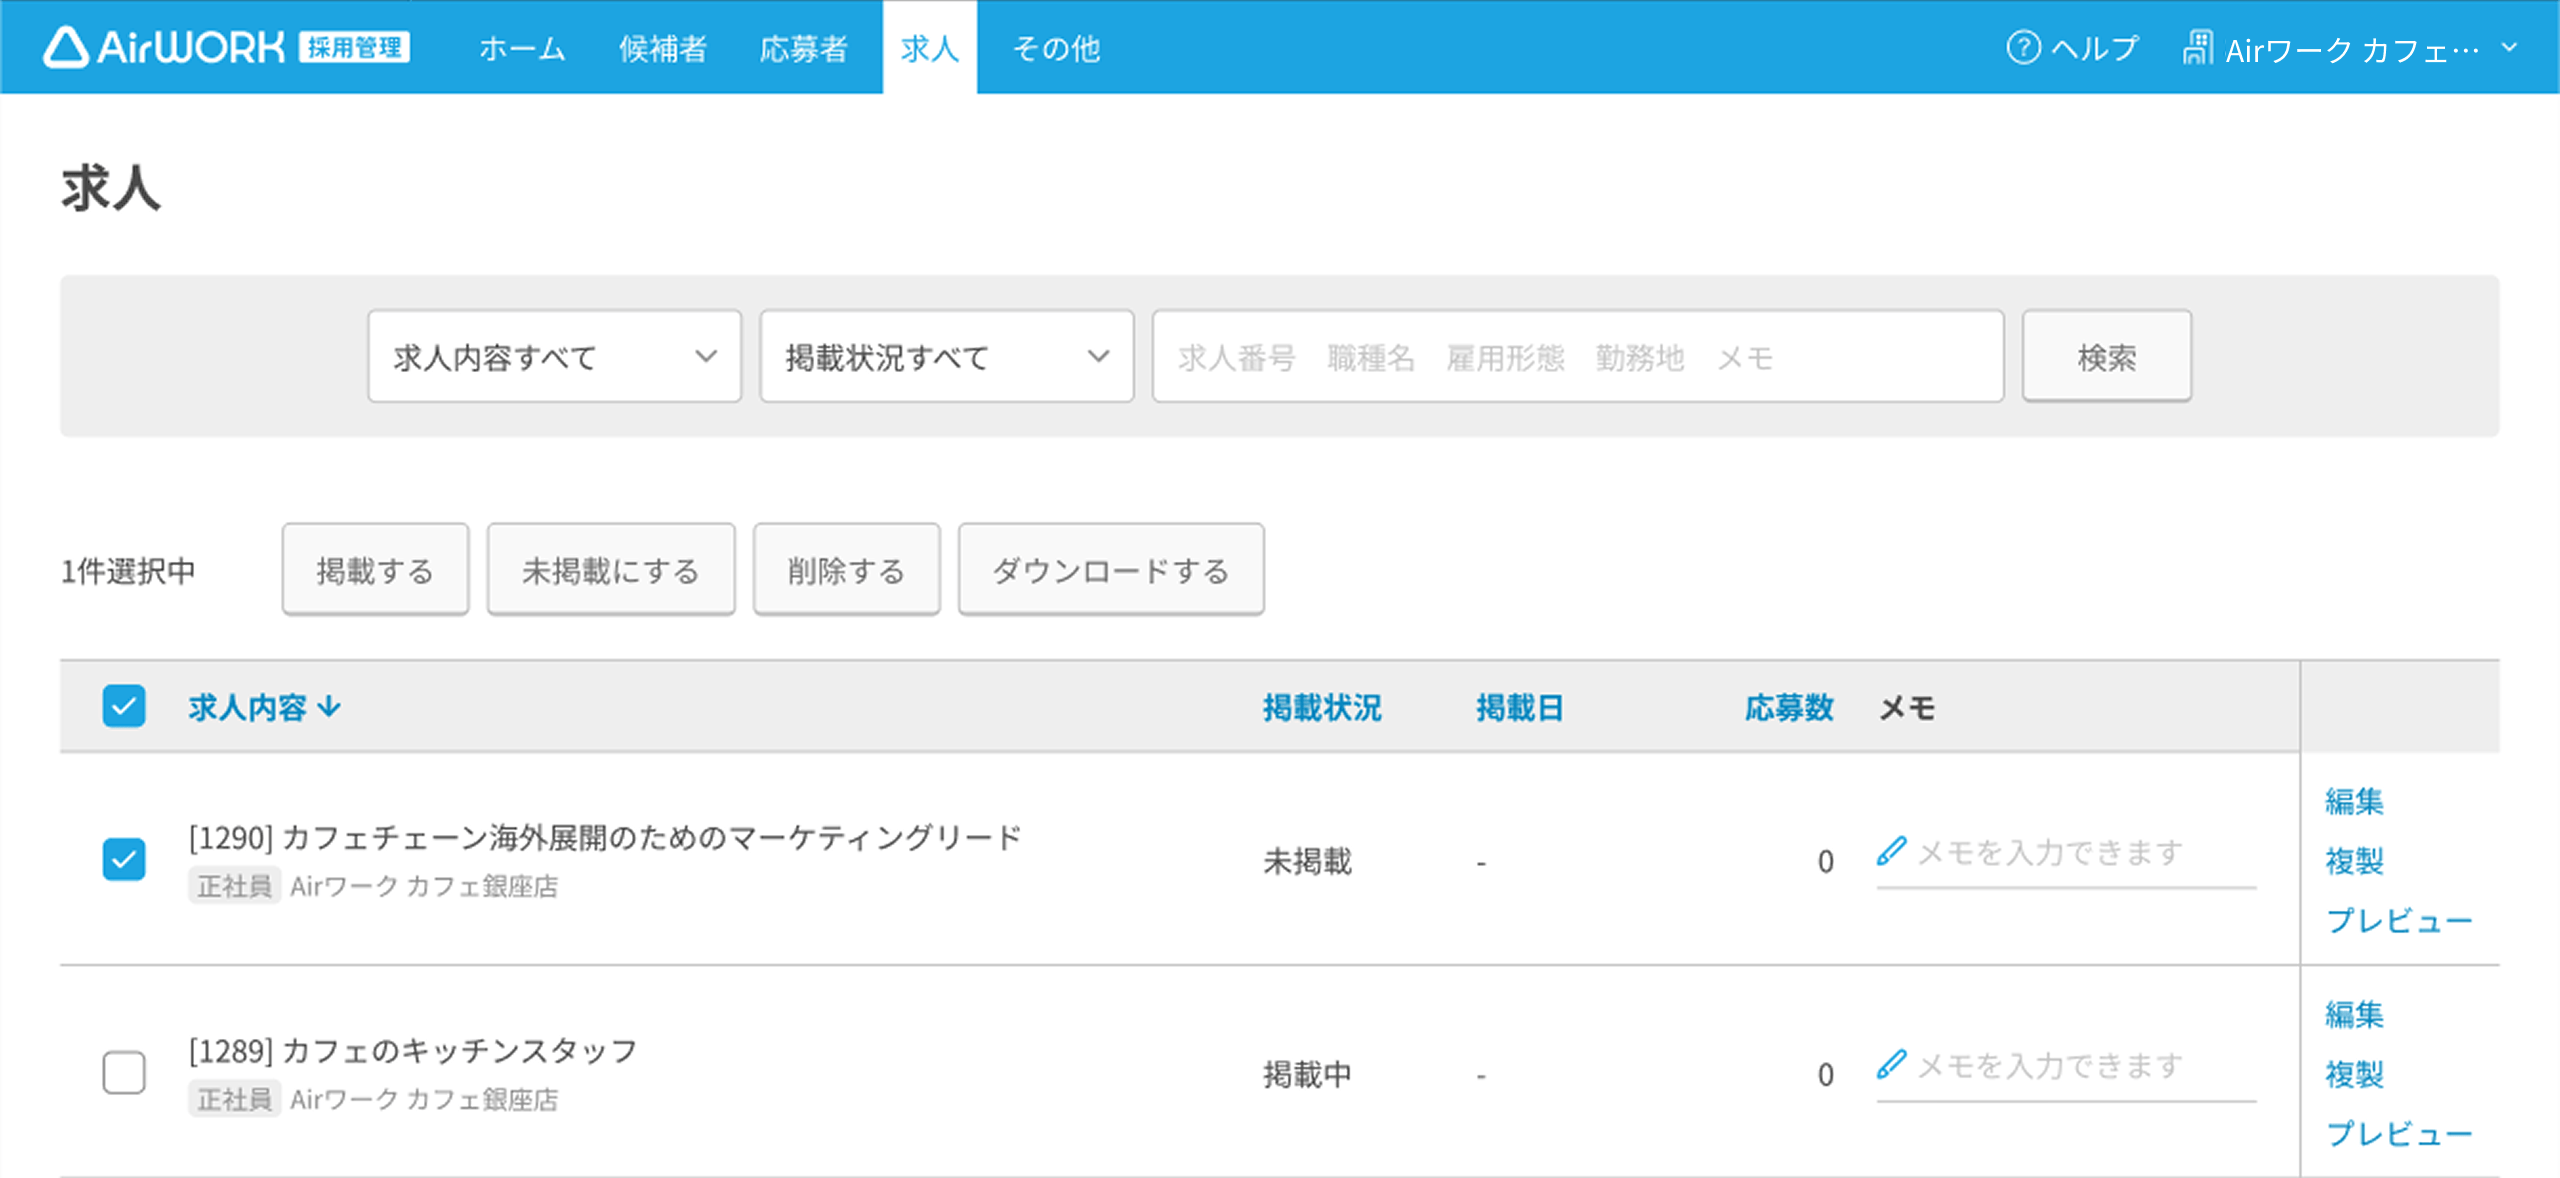Image resolution: width=2560 pixels, height=1178 pixels.
Task: Click the 掲載する button
Action: pos(375,570)
